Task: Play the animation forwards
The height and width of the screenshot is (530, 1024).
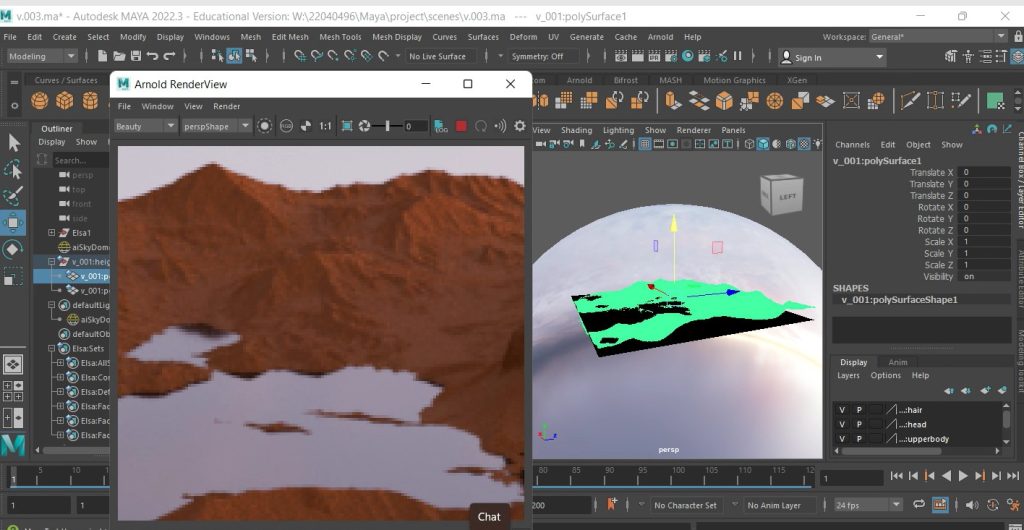Action: tap(963, 476)
